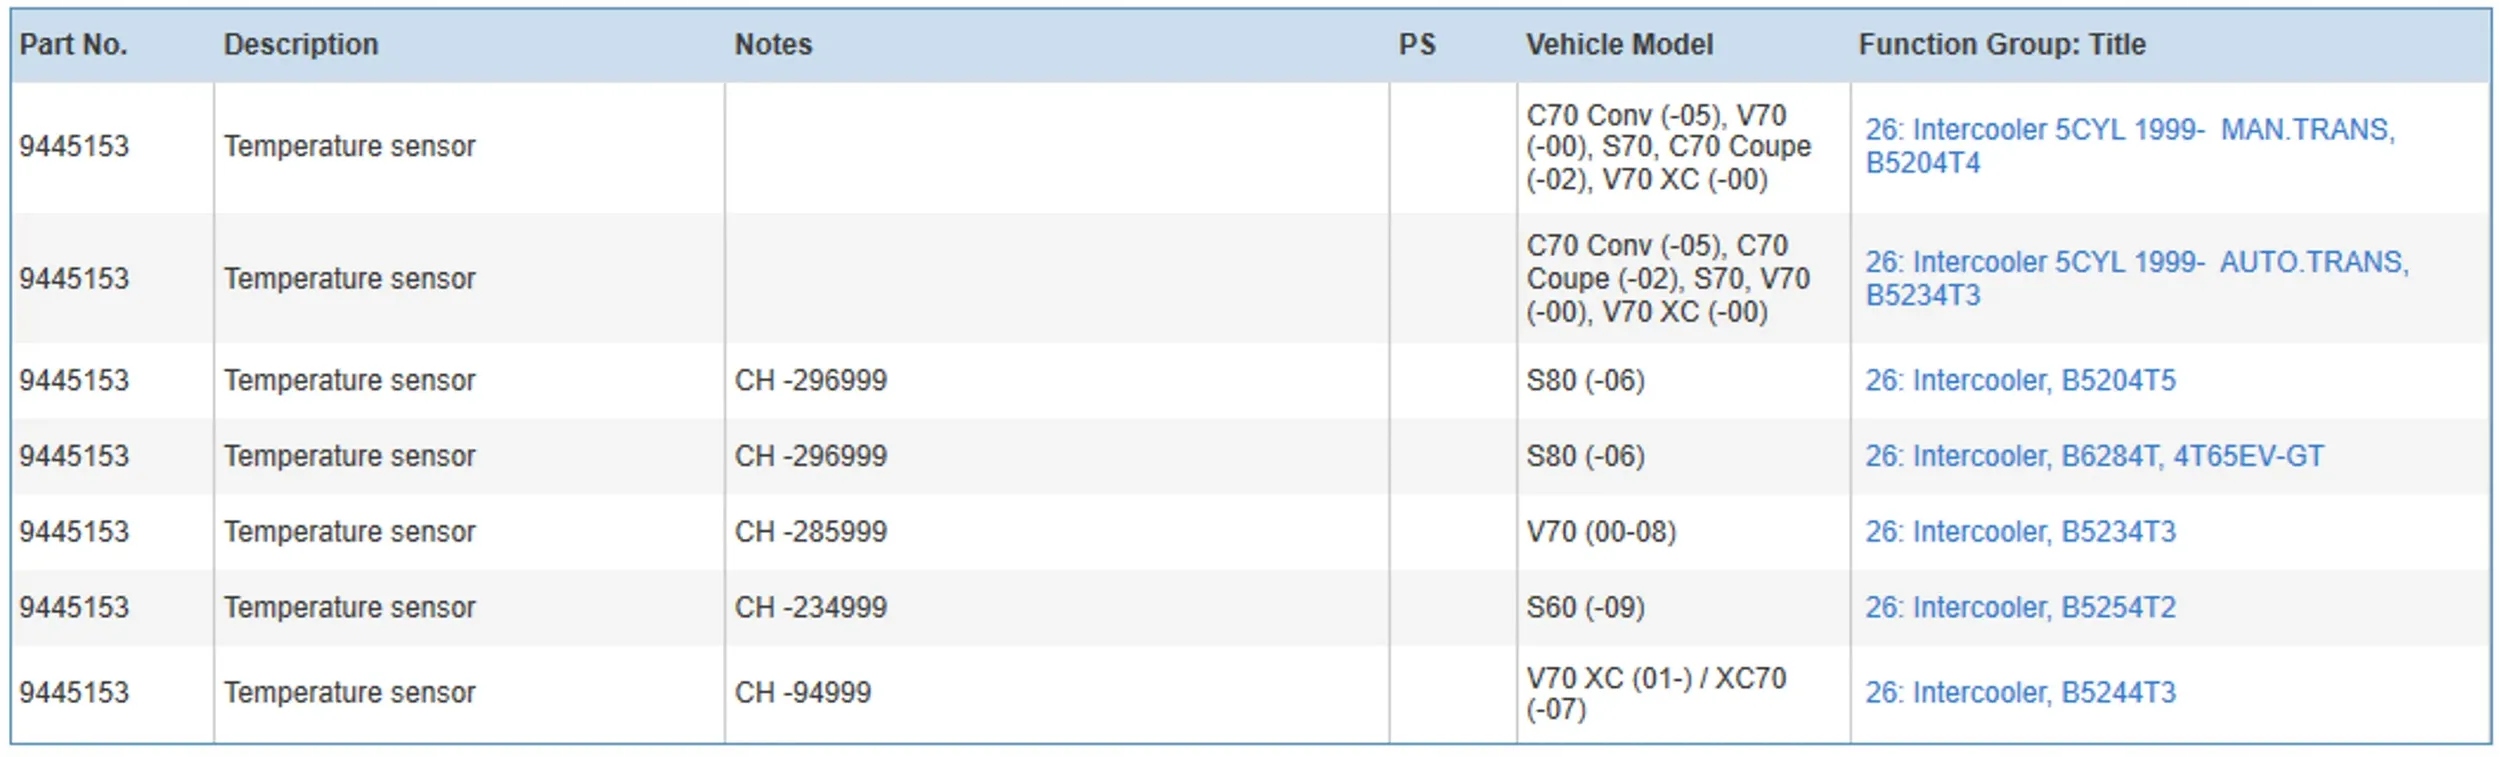Go to the Intercooler, B5254T2 link
The width and height of the screenshot is (2500, 757).
tap(2019, 607)
